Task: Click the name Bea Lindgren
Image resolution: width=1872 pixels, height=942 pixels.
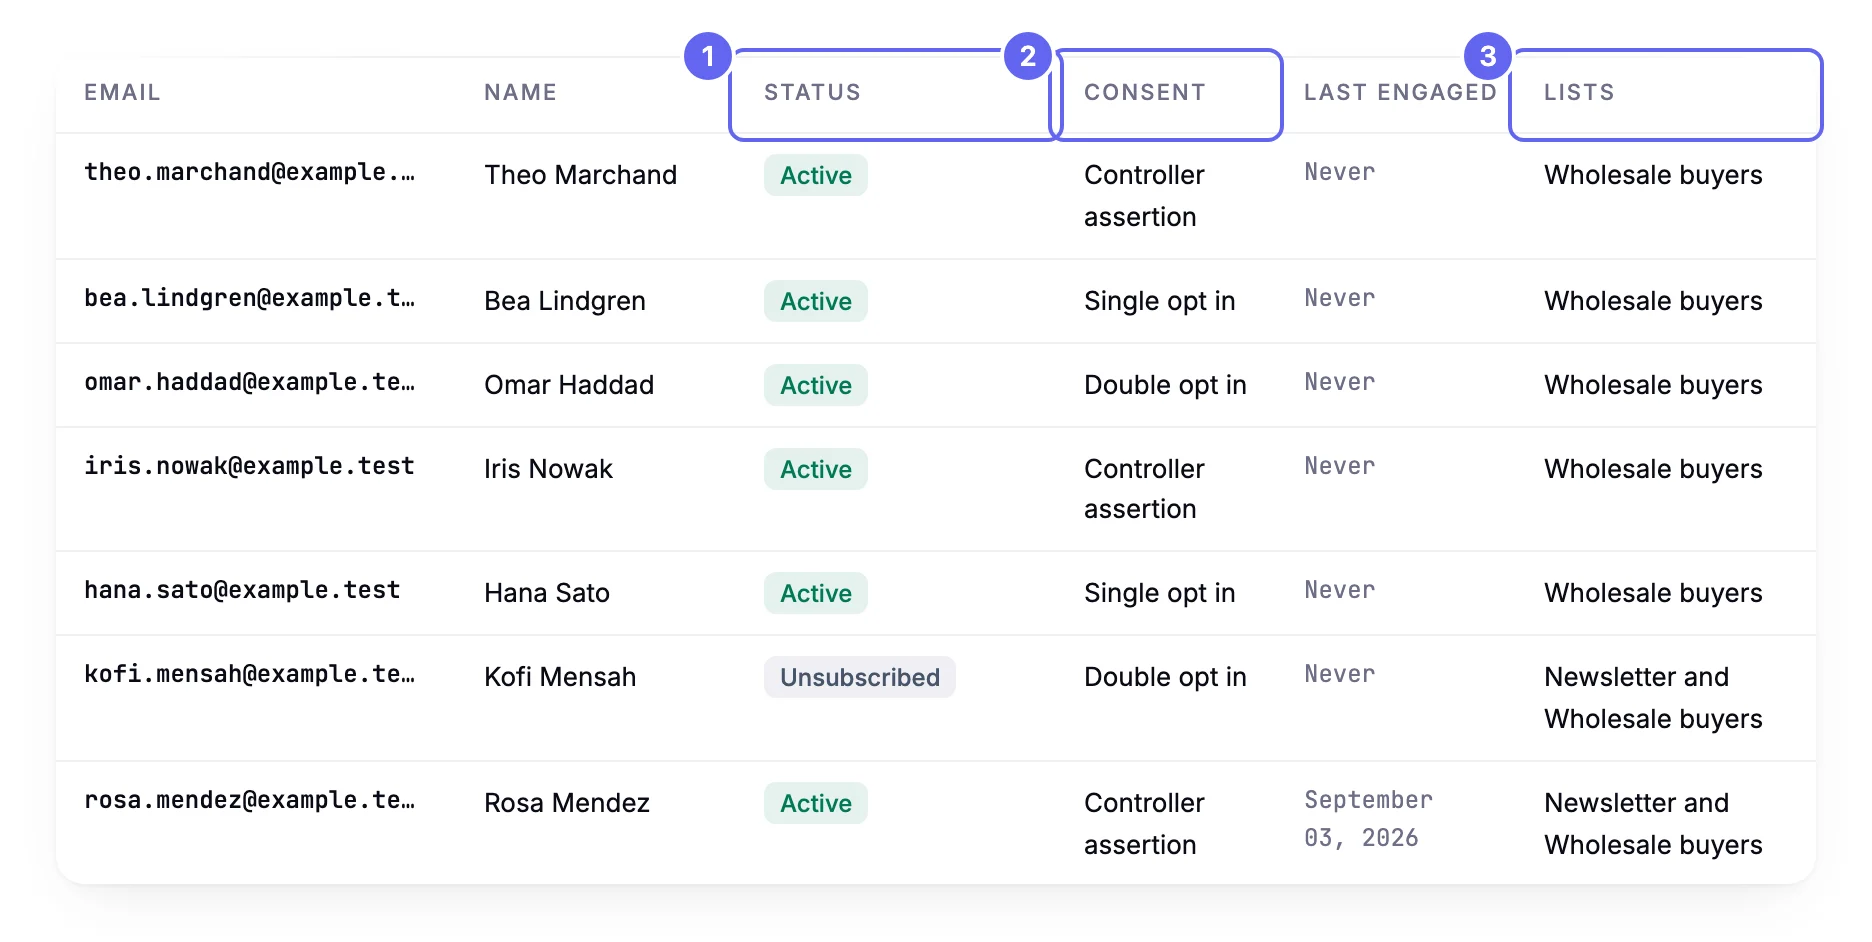Action: (565, 301)
